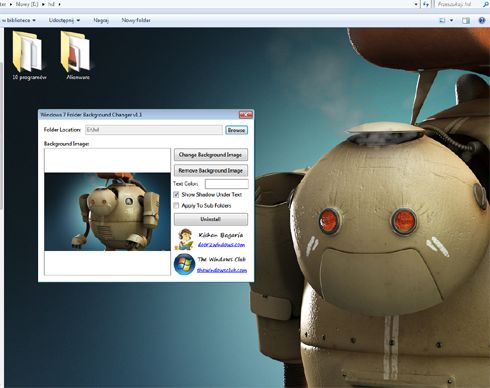Viewport: 490px width, 388px height.
Task: Click Nowy folder in the Explorer toolbar
Action: [136, 20]
